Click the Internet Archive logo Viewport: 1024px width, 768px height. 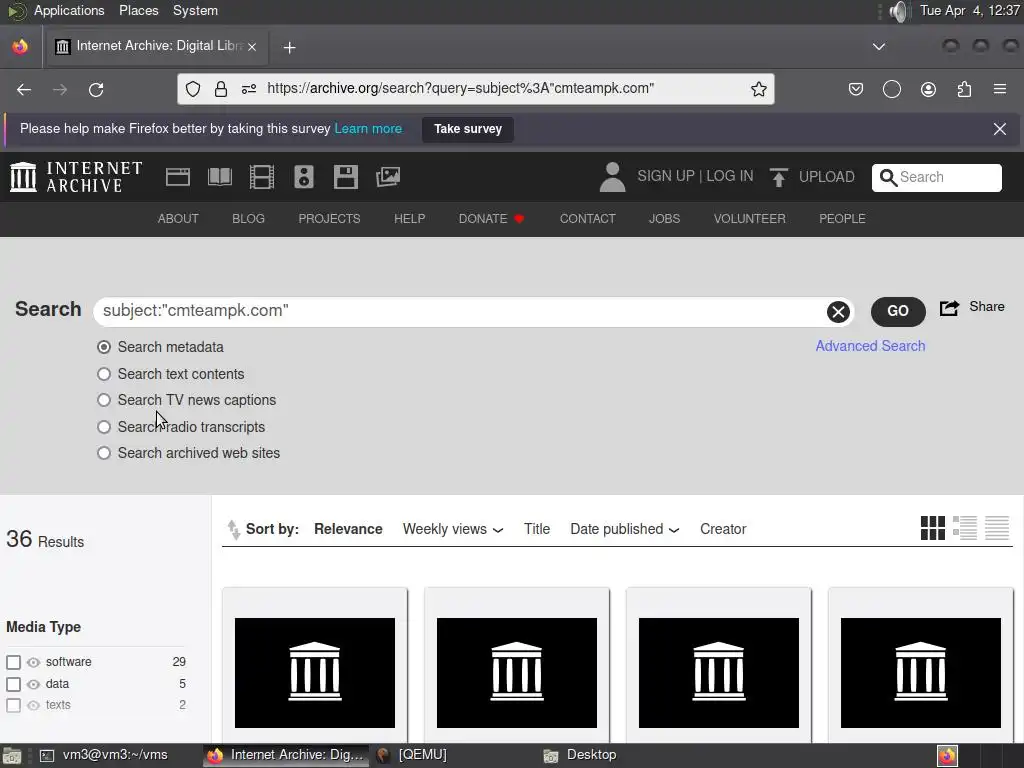(x=76, y=177)
